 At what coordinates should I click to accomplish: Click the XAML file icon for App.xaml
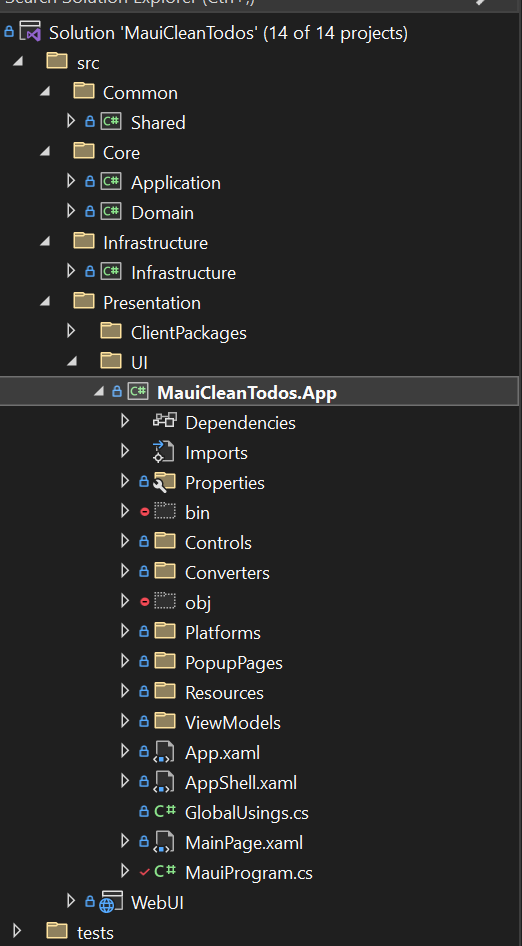point(164,752)
